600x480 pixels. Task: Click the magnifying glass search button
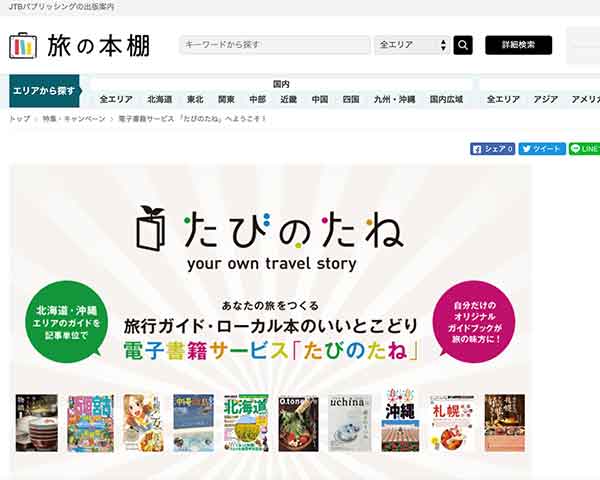click(x=463, y=45)
